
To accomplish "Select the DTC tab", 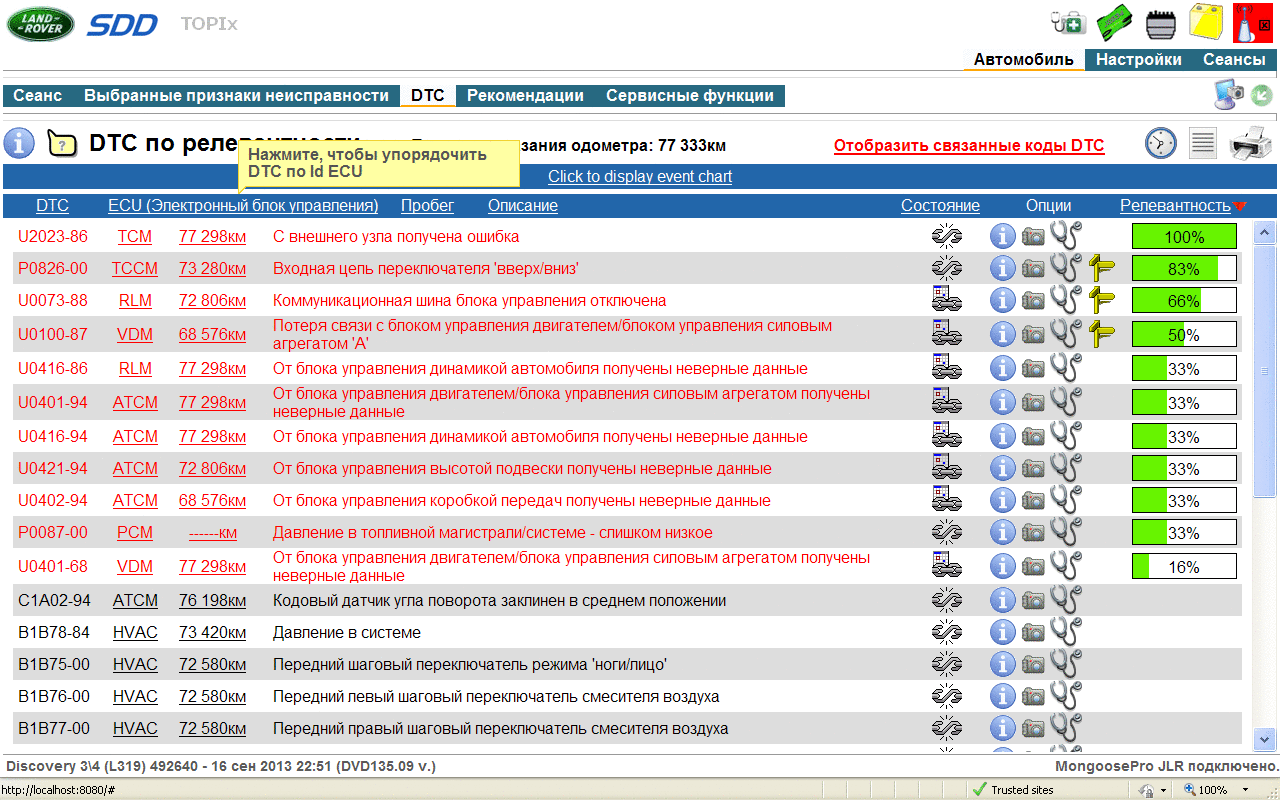I will (x=428, y=96).
